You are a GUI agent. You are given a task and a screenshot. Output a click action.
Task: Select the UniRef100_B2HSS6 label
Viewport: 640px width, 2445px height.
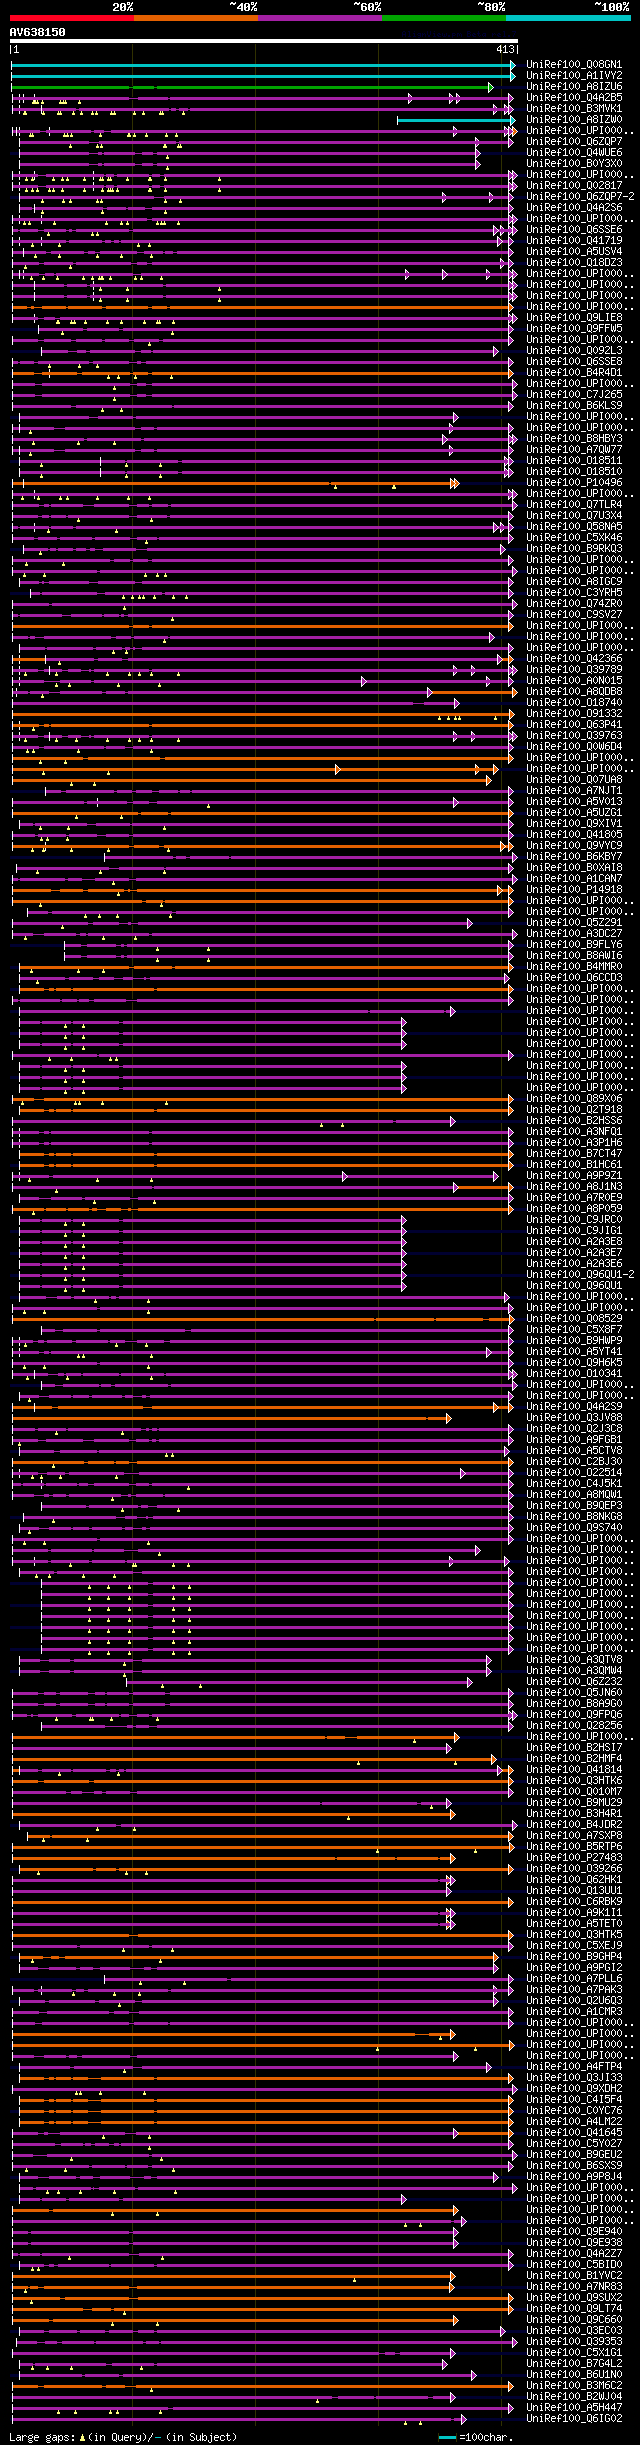tap(574, 1121)
